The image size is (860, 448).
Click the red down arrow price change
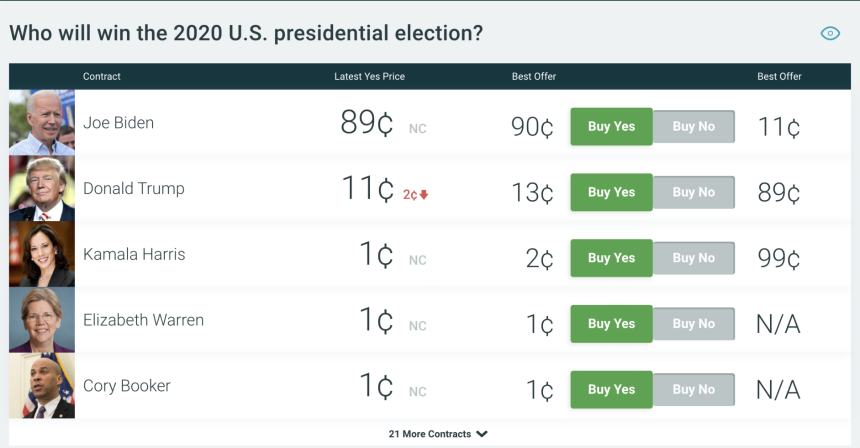[423, 194]
